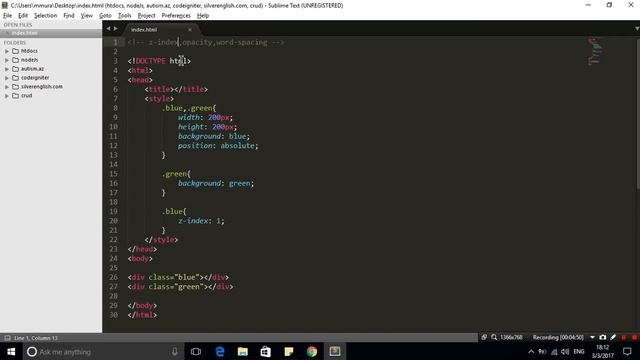This screenshot has width=640, height=360.
Task: Open the volume control icon
Action: (x=565, y=351)
